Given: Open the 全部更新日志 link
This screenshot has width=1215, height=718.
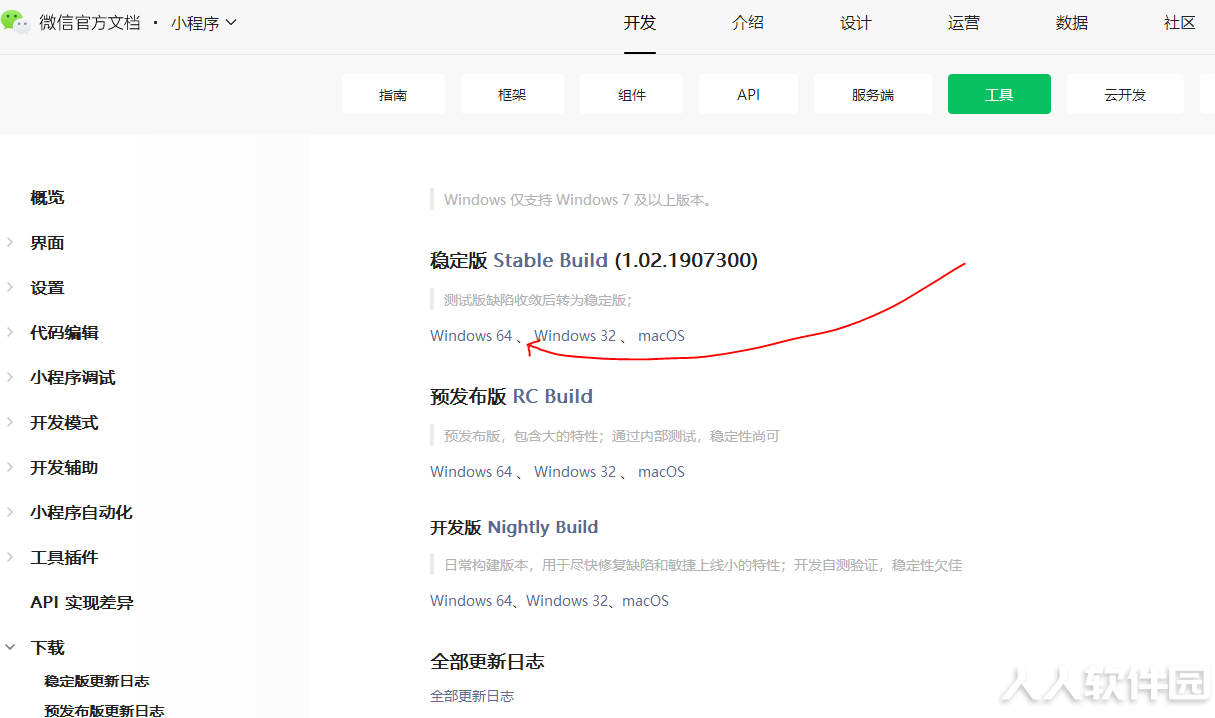Looking at the screenshot, I should (472, 696).
